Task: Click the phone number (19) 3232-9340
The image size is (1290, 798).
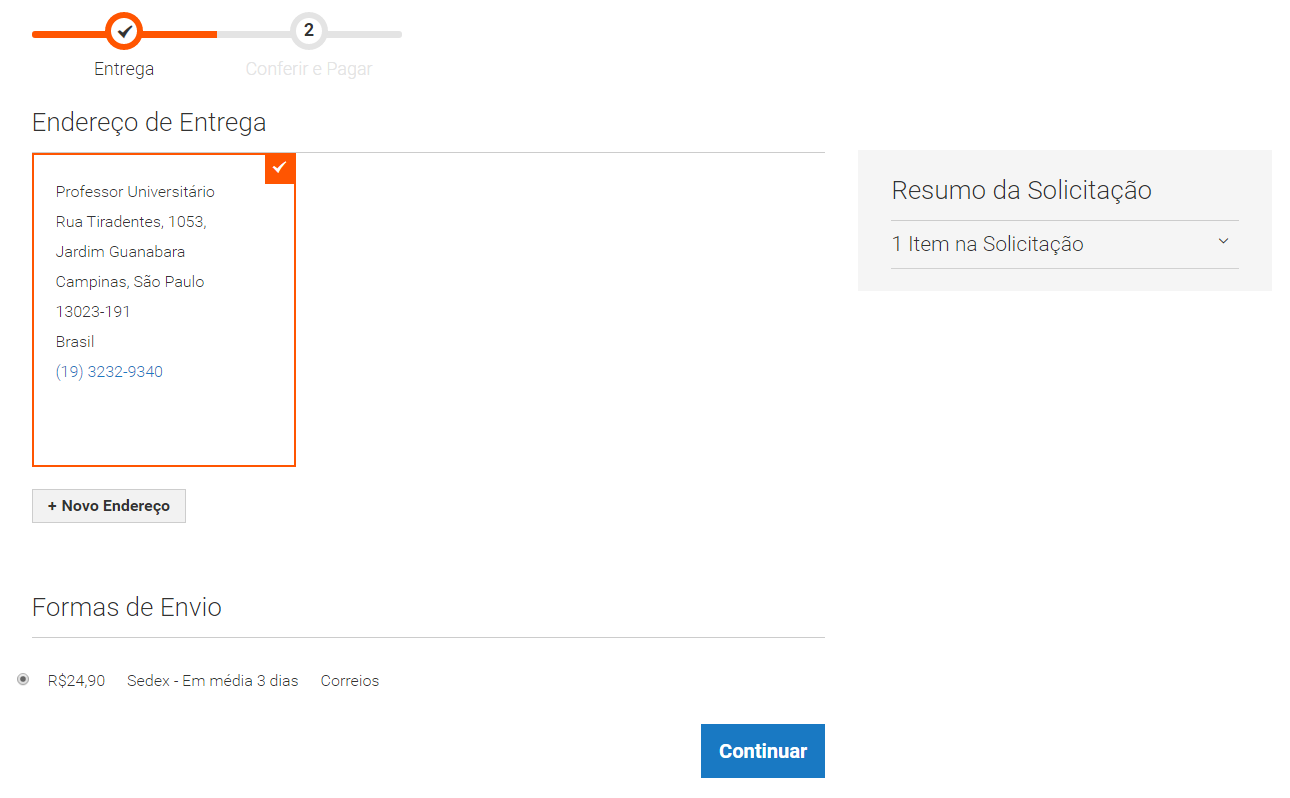Action: [109, 372]
